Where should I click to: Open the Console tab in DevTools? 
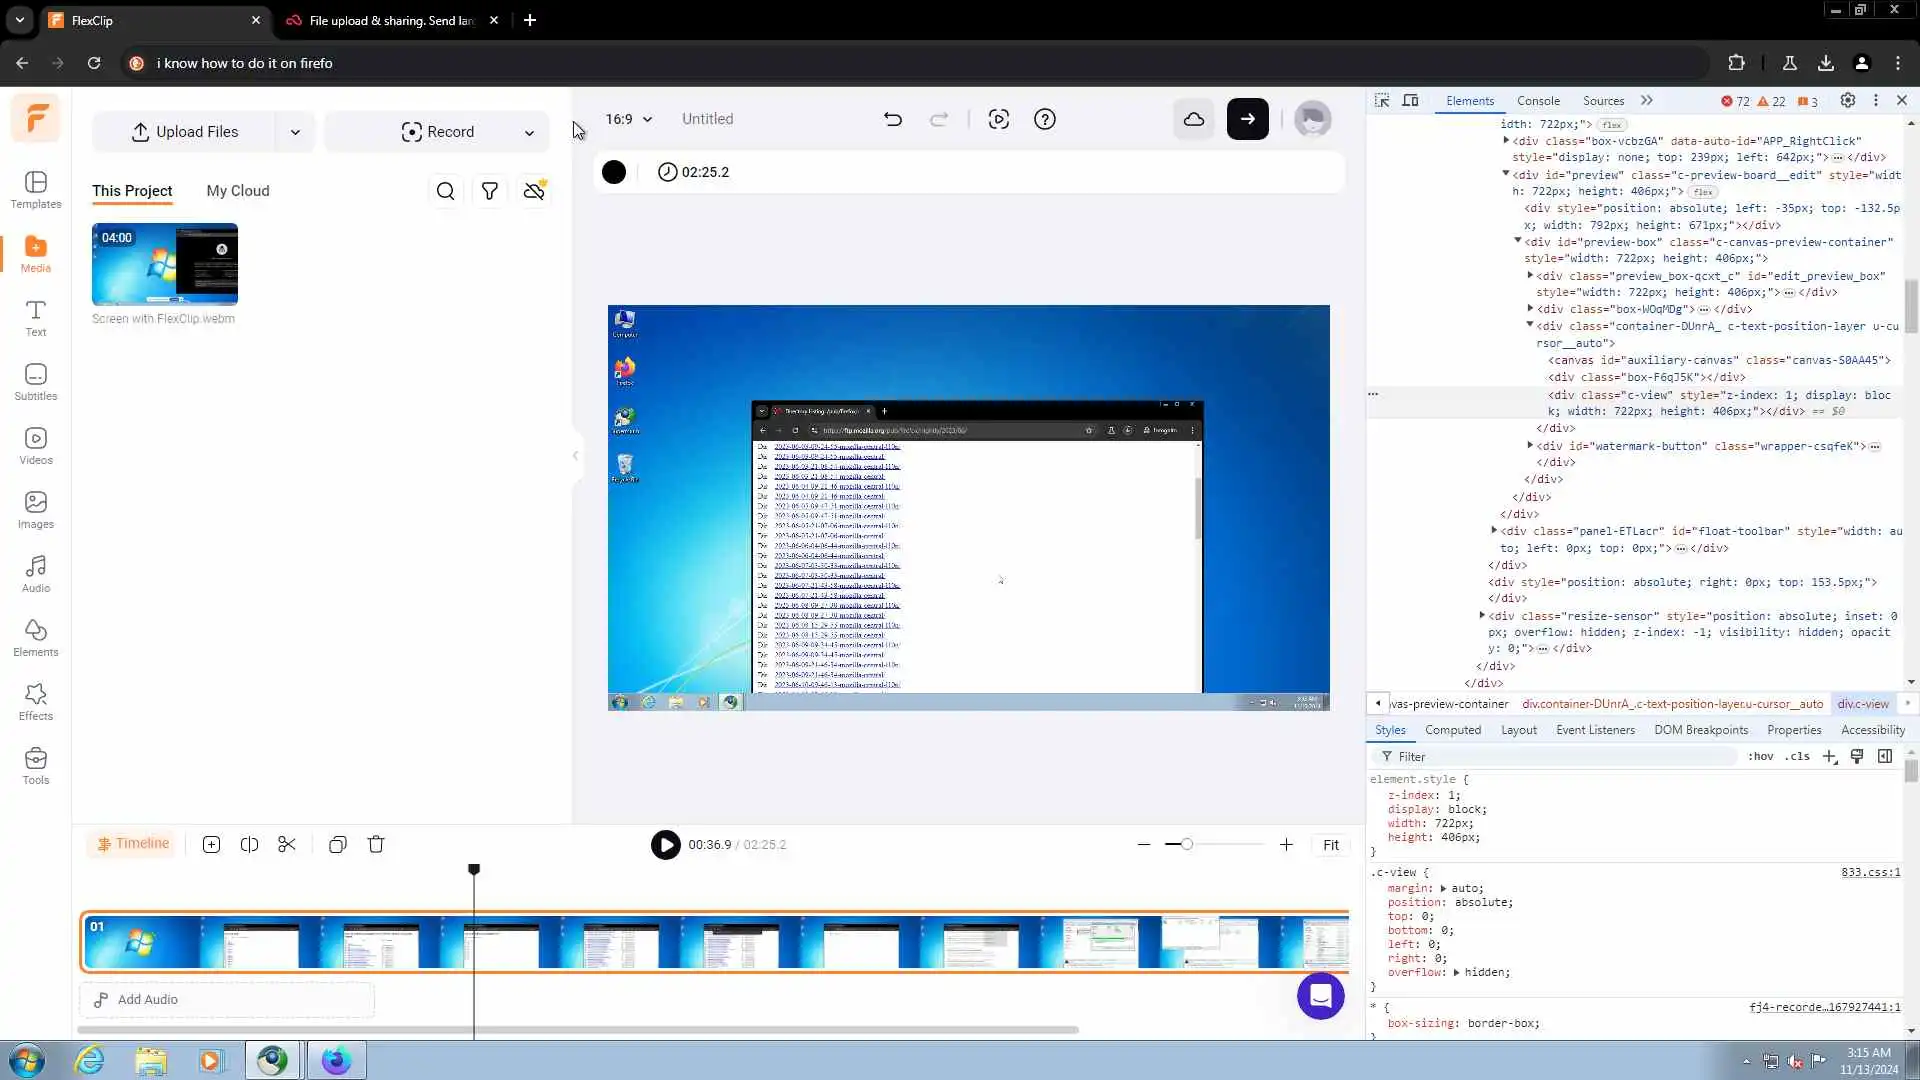coord(1538,101)
